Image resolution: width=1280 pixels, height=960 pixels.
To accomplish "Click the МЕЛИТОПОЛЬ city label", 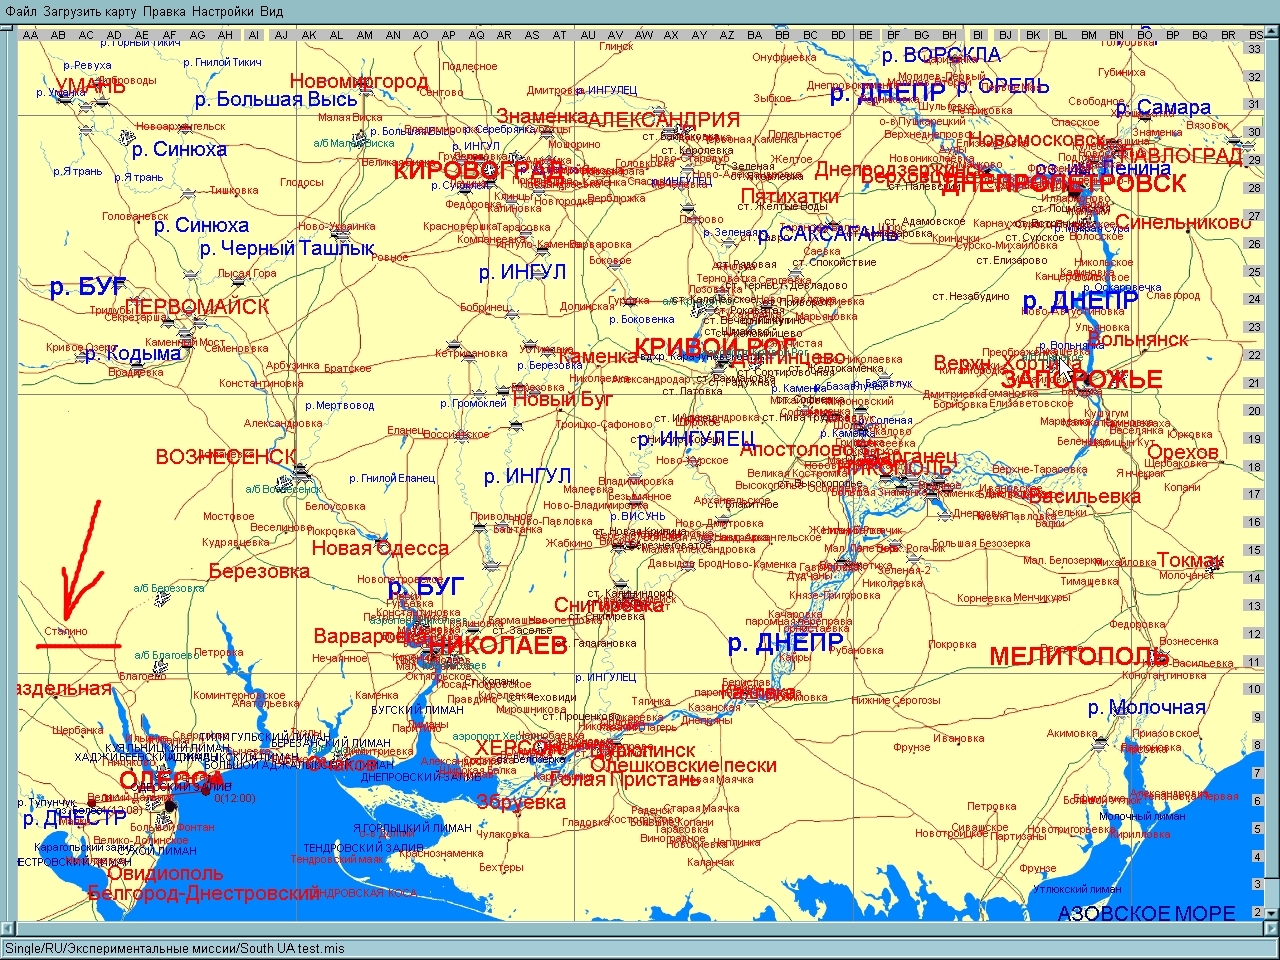I will point(1080,657).
